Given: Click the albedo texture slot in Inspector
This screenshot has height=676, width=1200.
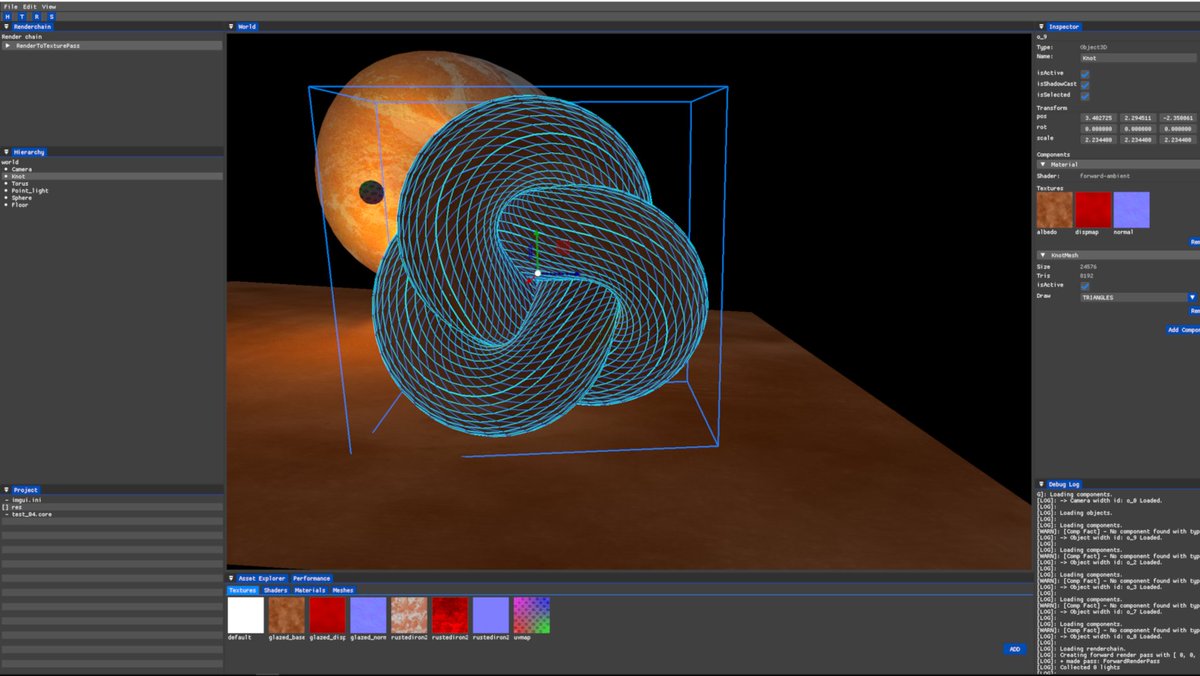Looking at the screenshot, I should [x=1055, y=210].
